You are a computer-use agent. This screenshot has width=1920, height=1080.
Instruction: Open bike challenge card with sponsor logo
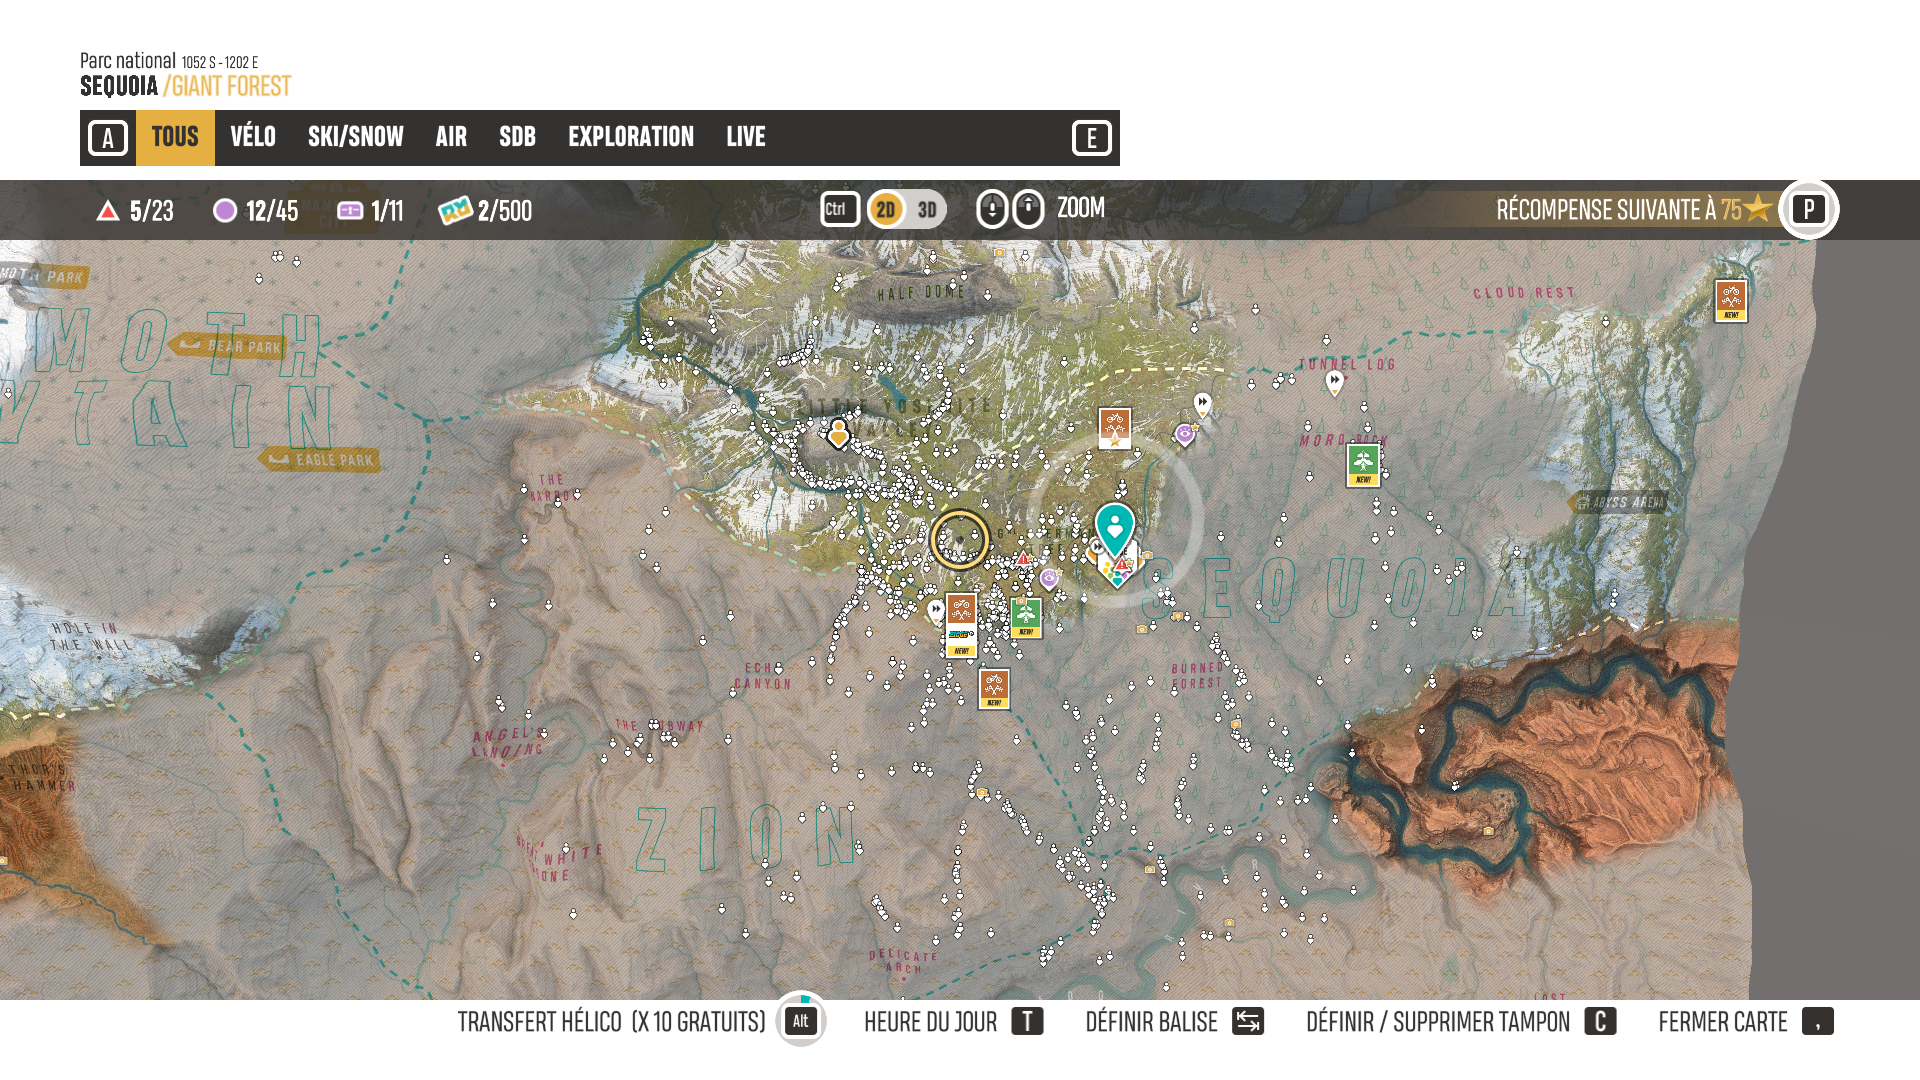pos(961,625)
